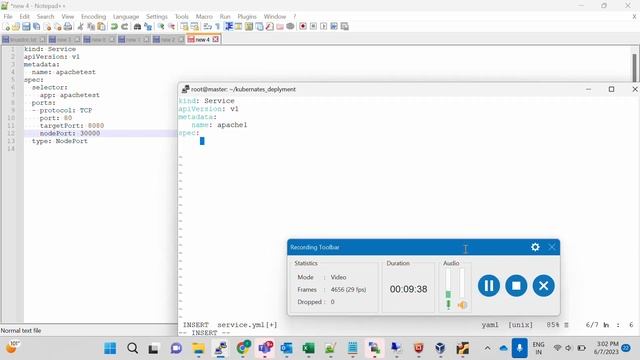The image size is (640, 360).
Task: Close the new 4 tab
Action: click(x=216, y=39)
